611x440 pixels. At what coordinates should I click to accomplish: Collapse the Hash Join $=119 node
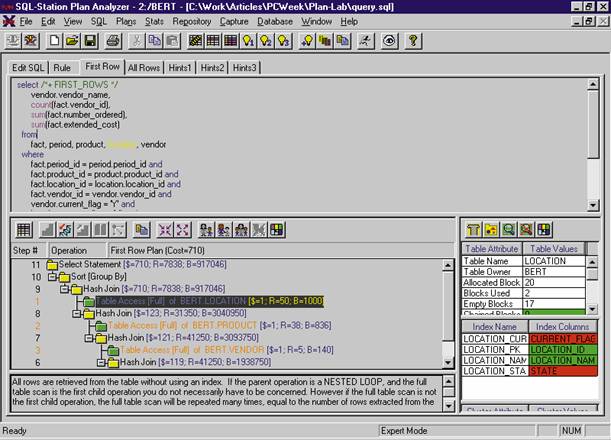[101, 362]
